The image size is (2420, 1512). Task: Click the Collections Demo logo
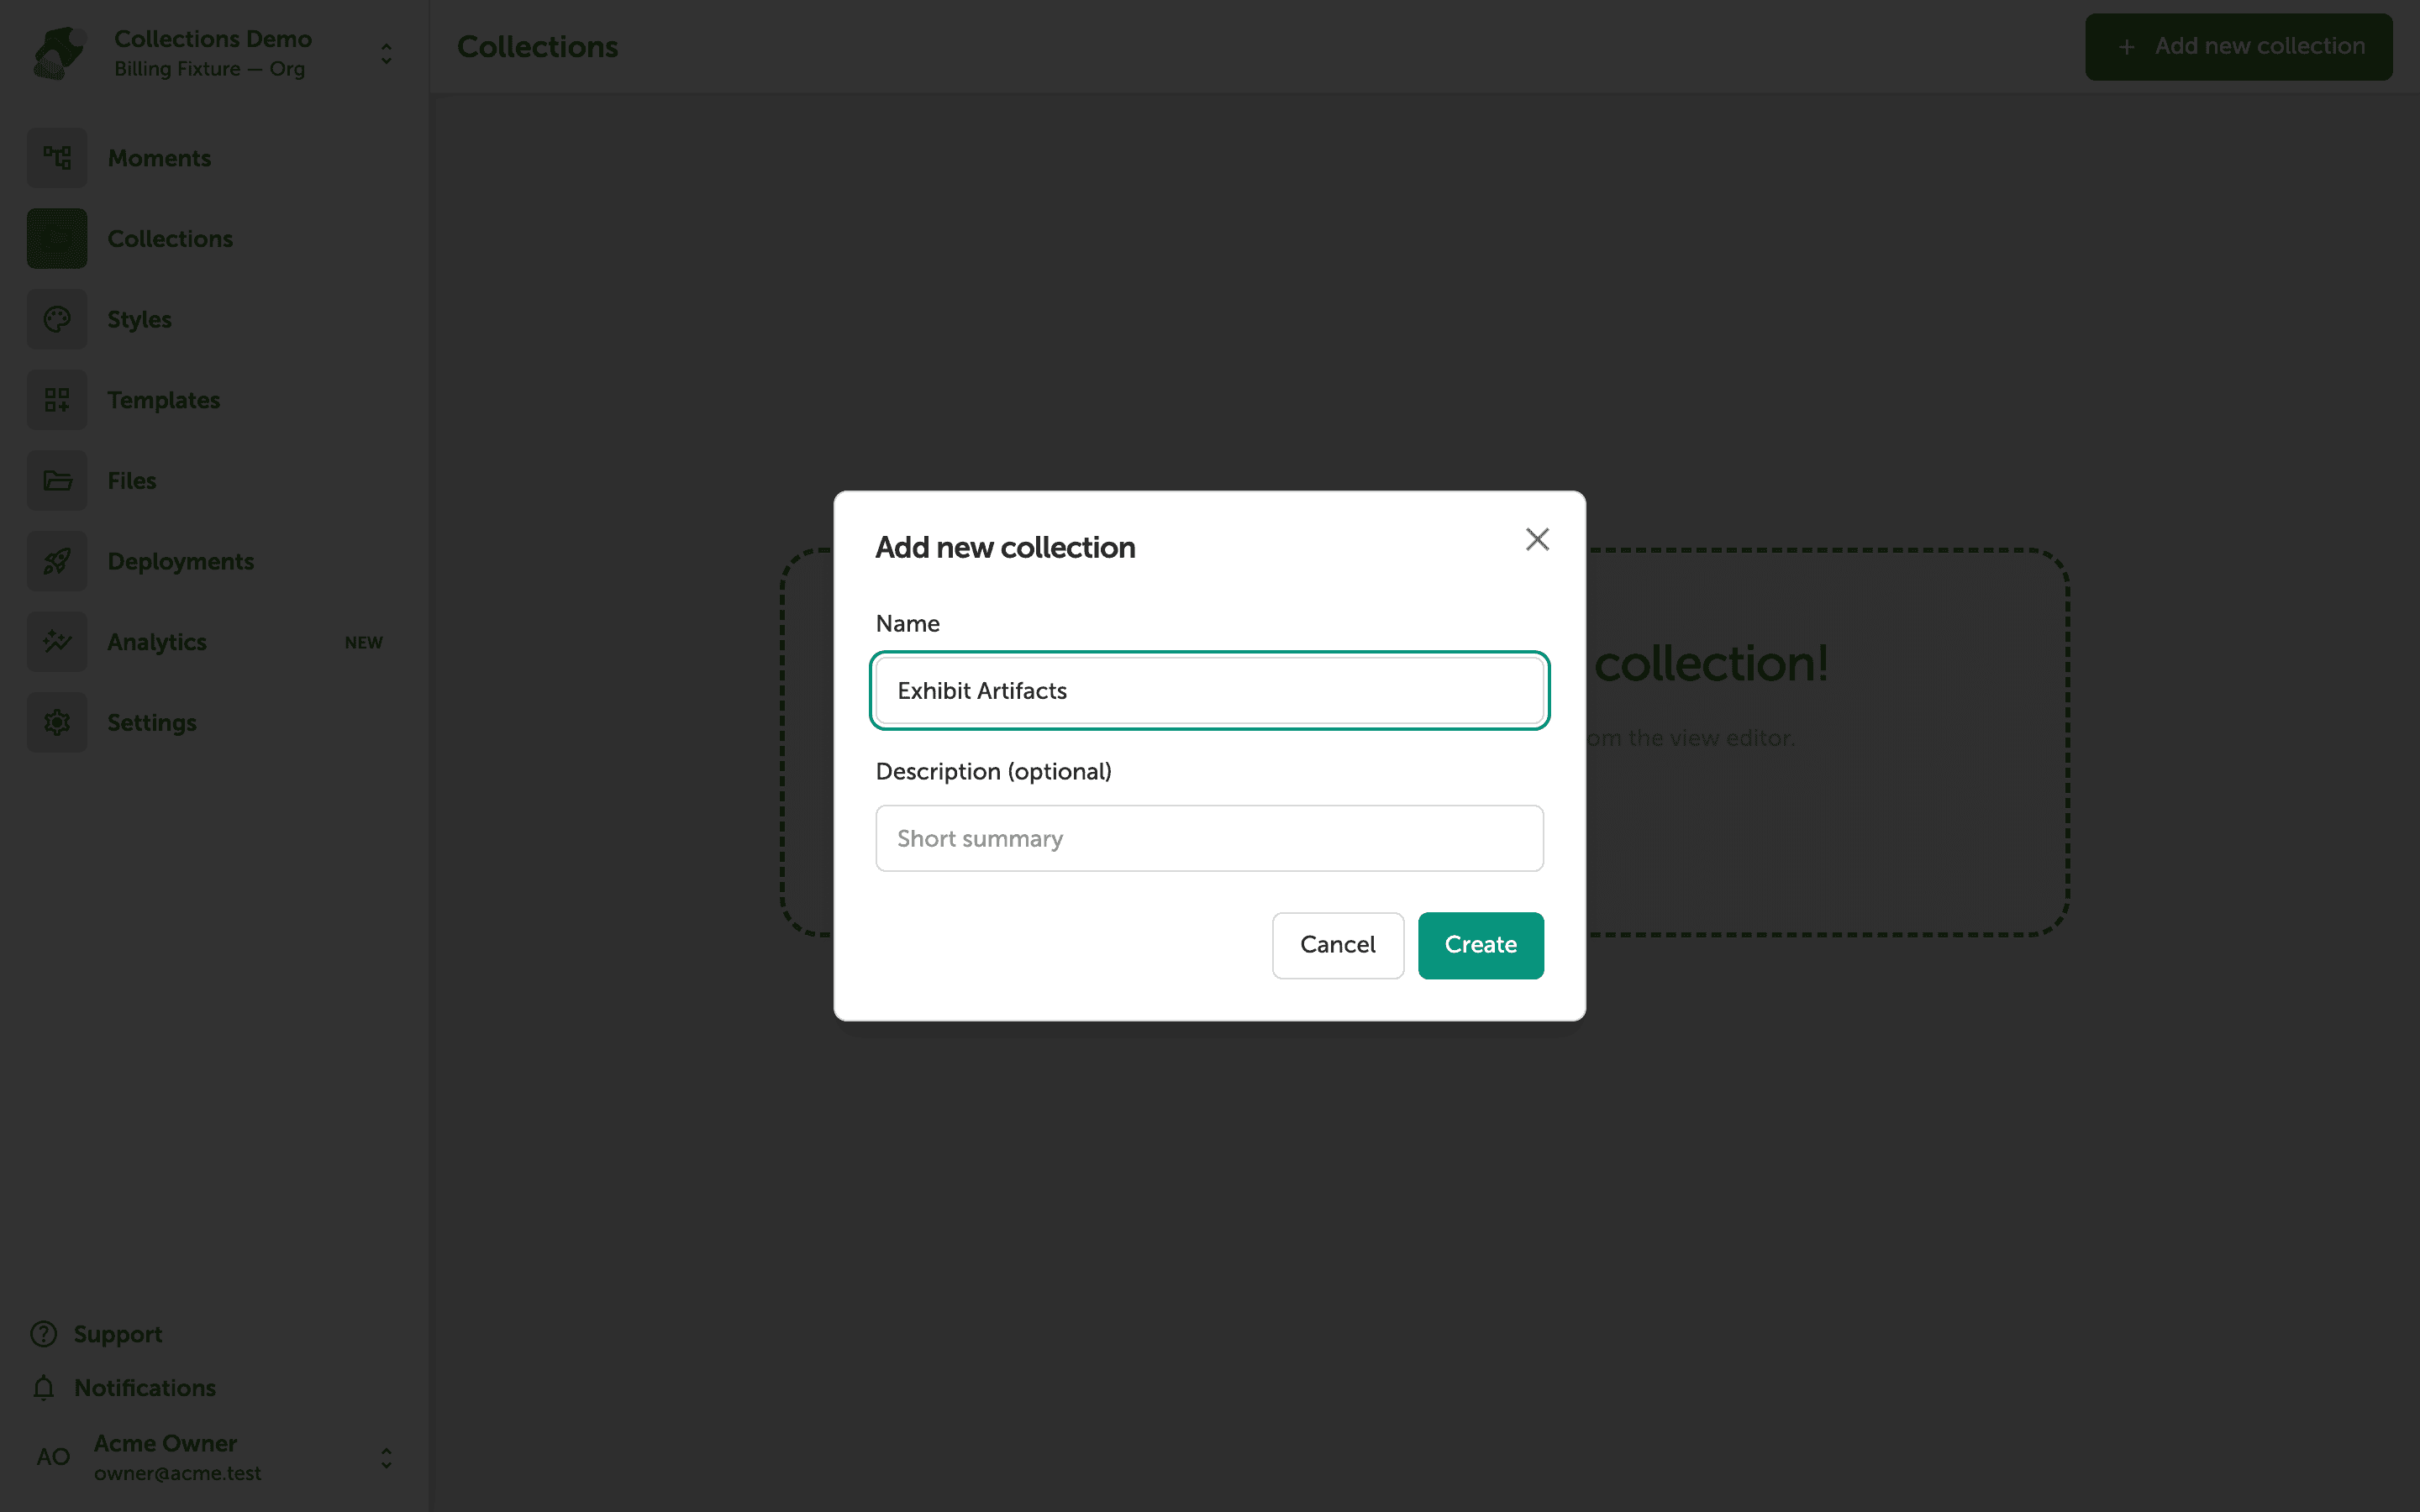pyautogui.click(x=59, y=53)
